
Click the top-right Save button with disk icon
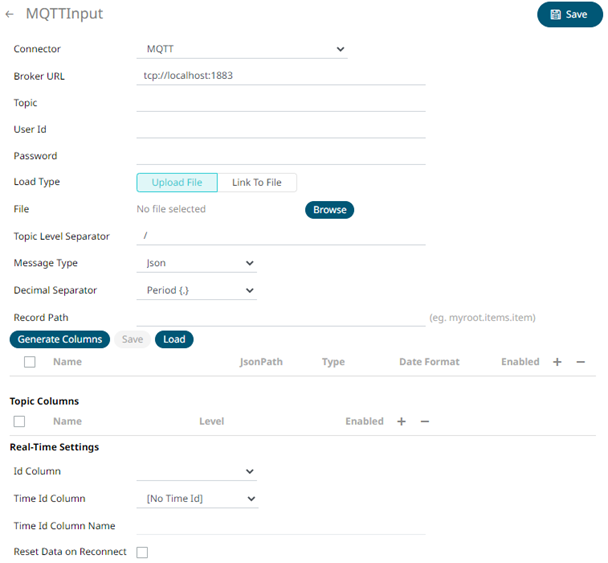pyautogui.click(x=570, y=14)
